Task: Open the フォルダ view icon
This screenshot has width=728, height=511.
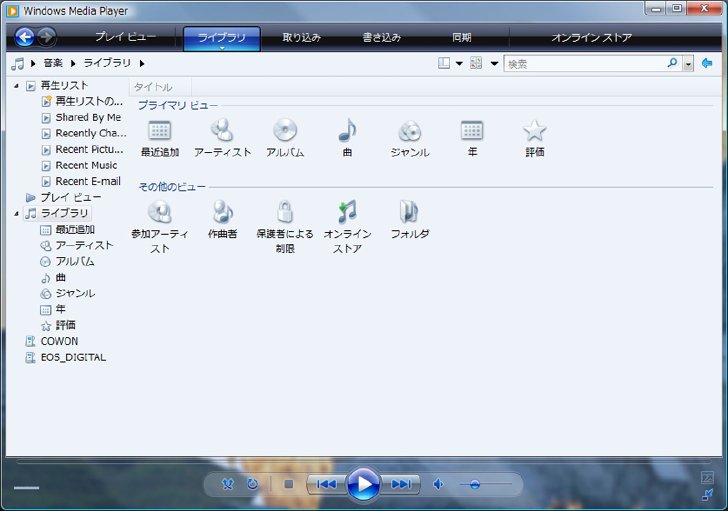Action: [x=409, y=212]
